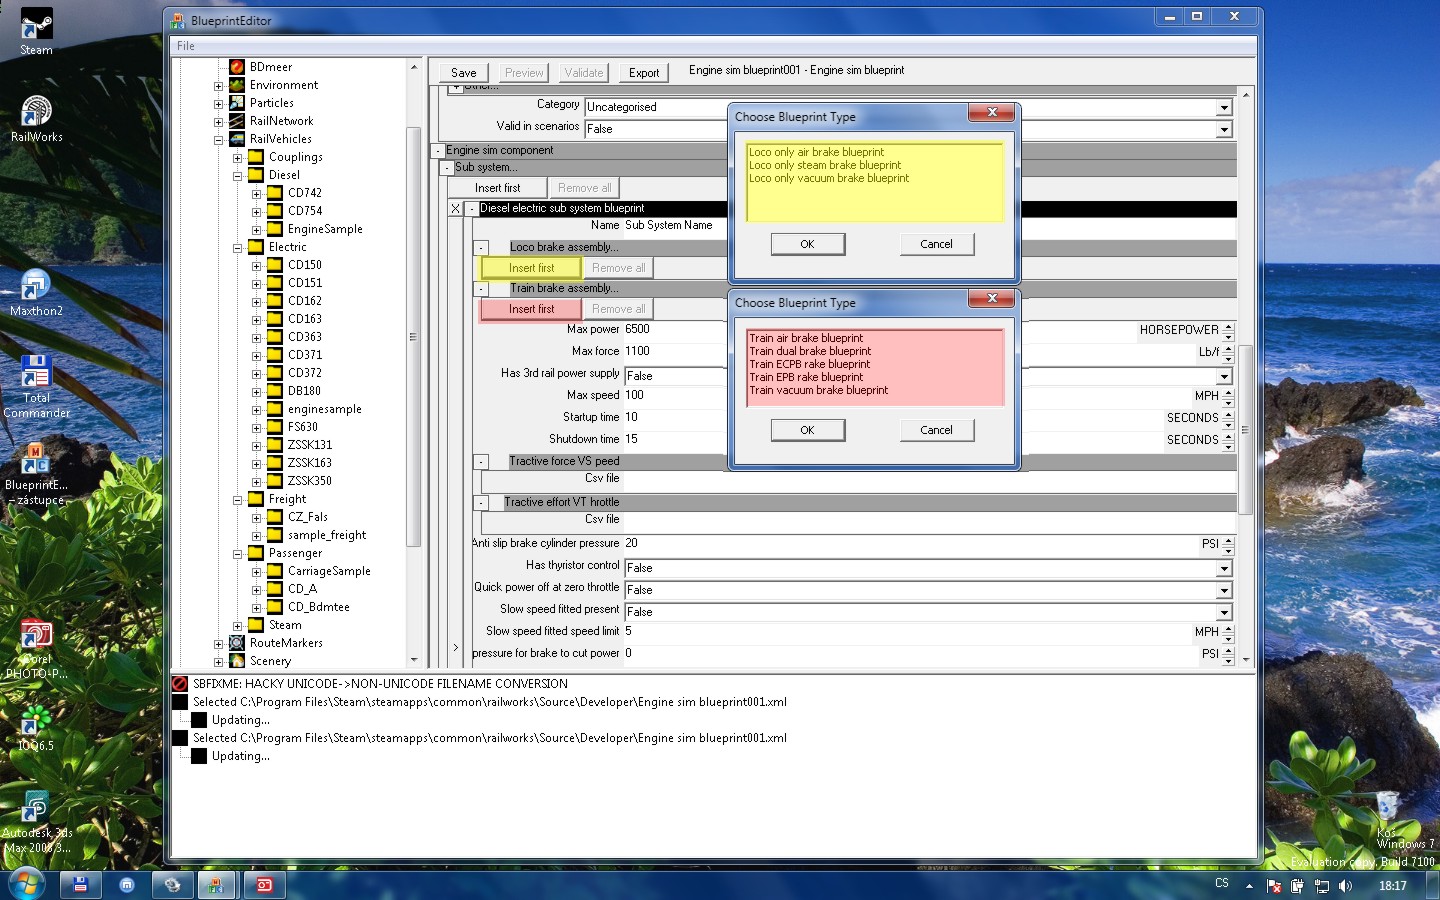Launch Autodesk 3ds Max desktop shortcut
The height and width of the screenshot is (900, 1440).
point(36,822)
